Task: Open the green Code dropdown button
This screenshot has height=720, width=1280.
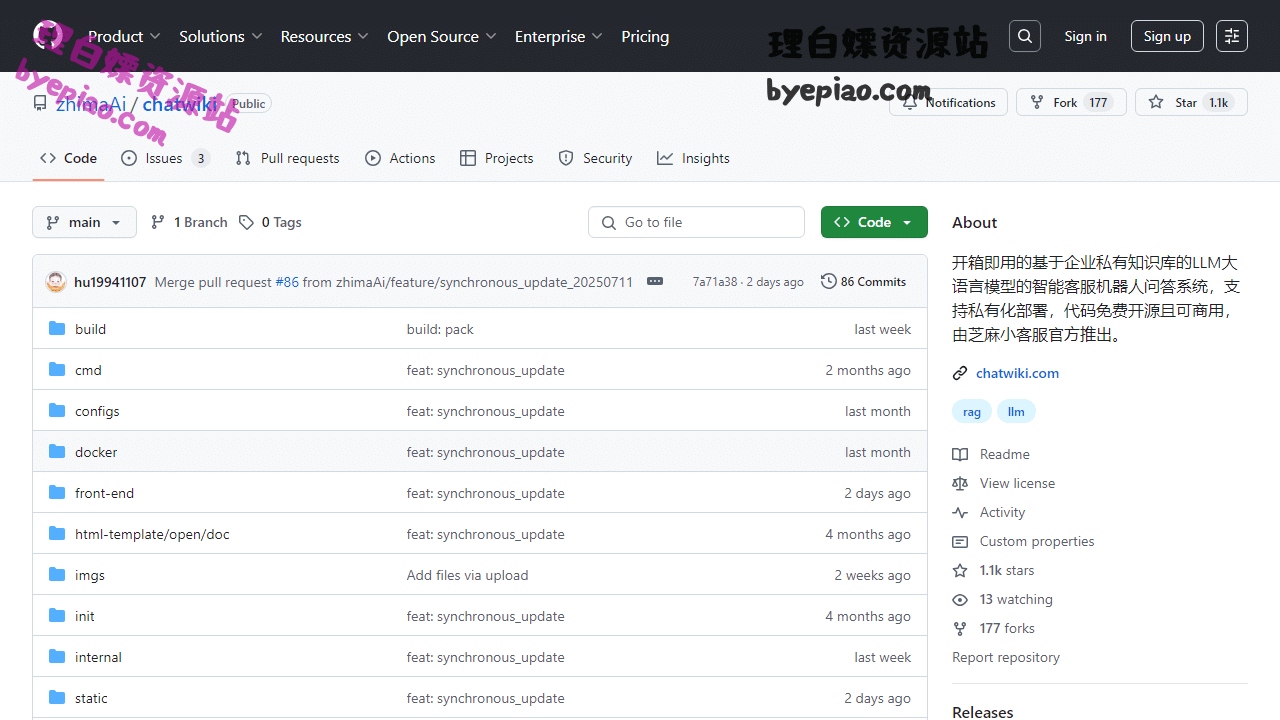Action: tap(874, 222)
